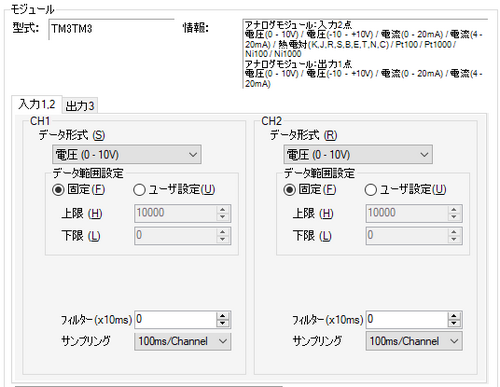The image size is (500, 387).
Task: Decrease CH2 フィルター value with down arrow
Action: coord(454,324)
